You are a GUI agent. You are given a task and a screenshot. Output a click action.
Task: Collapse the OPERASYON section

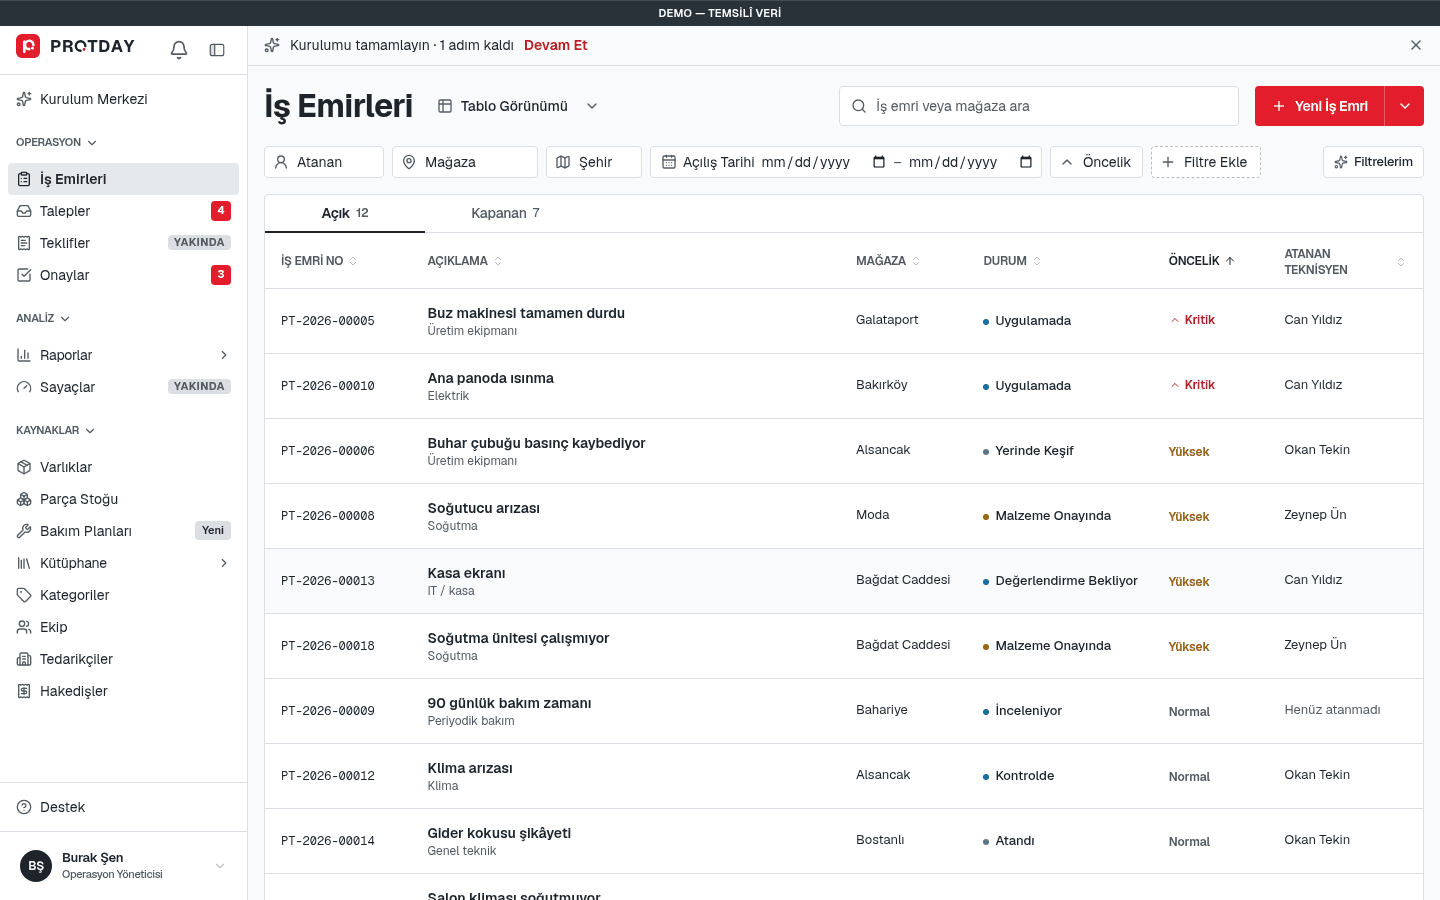(x=57, y=142)
